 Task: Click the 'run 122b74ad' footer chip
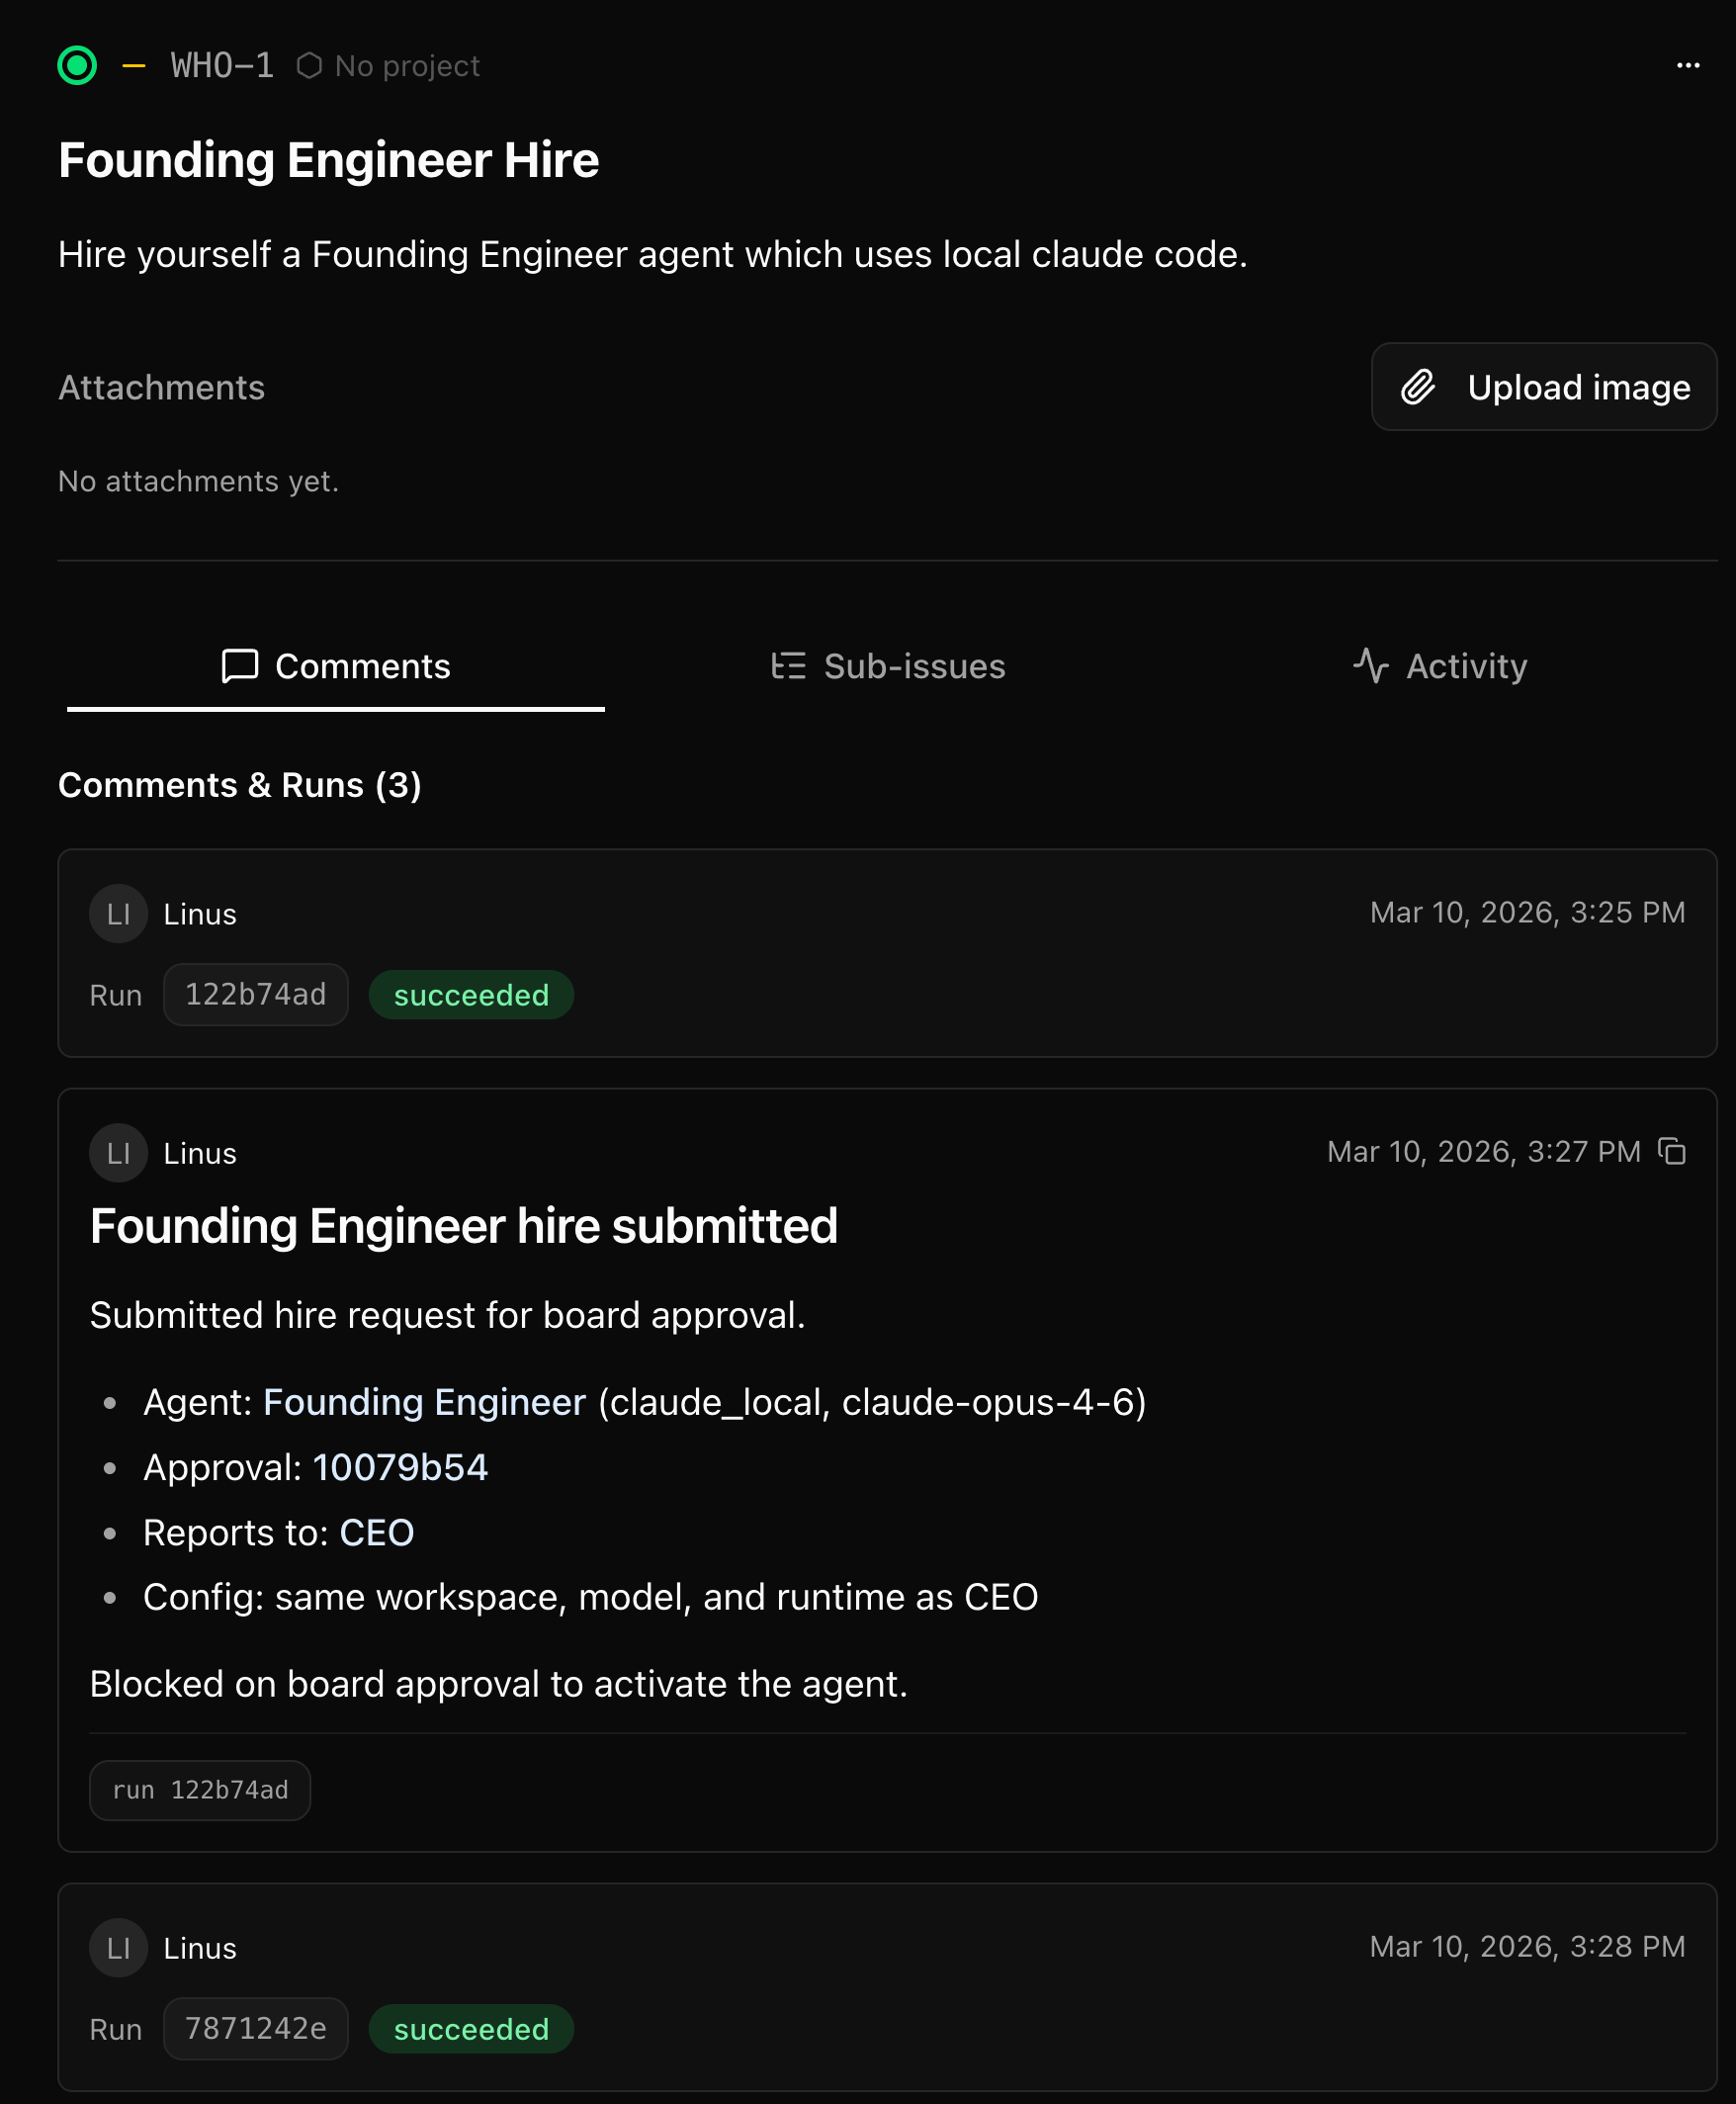pos(200,1790)
